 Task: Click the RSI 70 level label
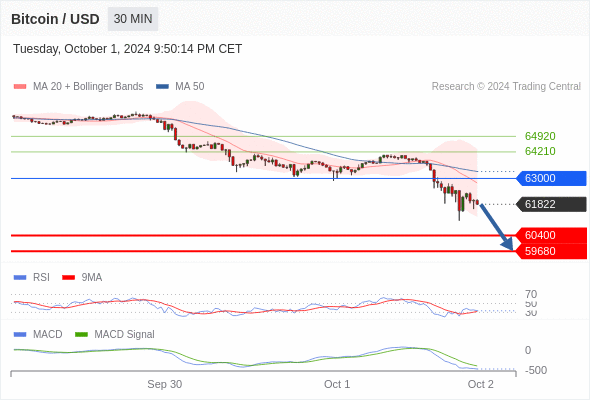click(x=531, y=294)
